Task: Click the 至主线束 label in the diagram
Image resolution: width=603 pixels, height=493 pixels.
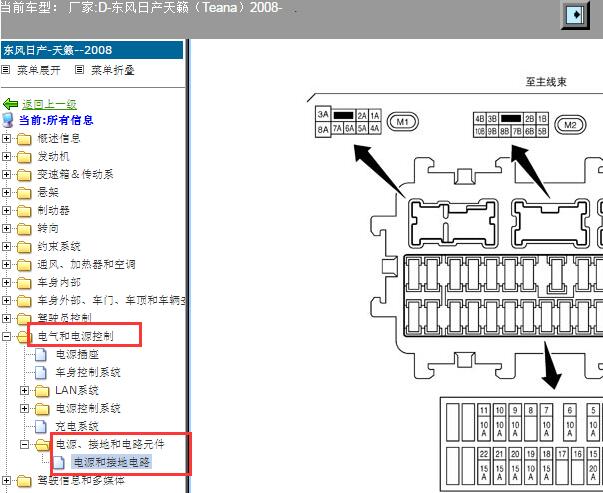Action: pos(546,82)
